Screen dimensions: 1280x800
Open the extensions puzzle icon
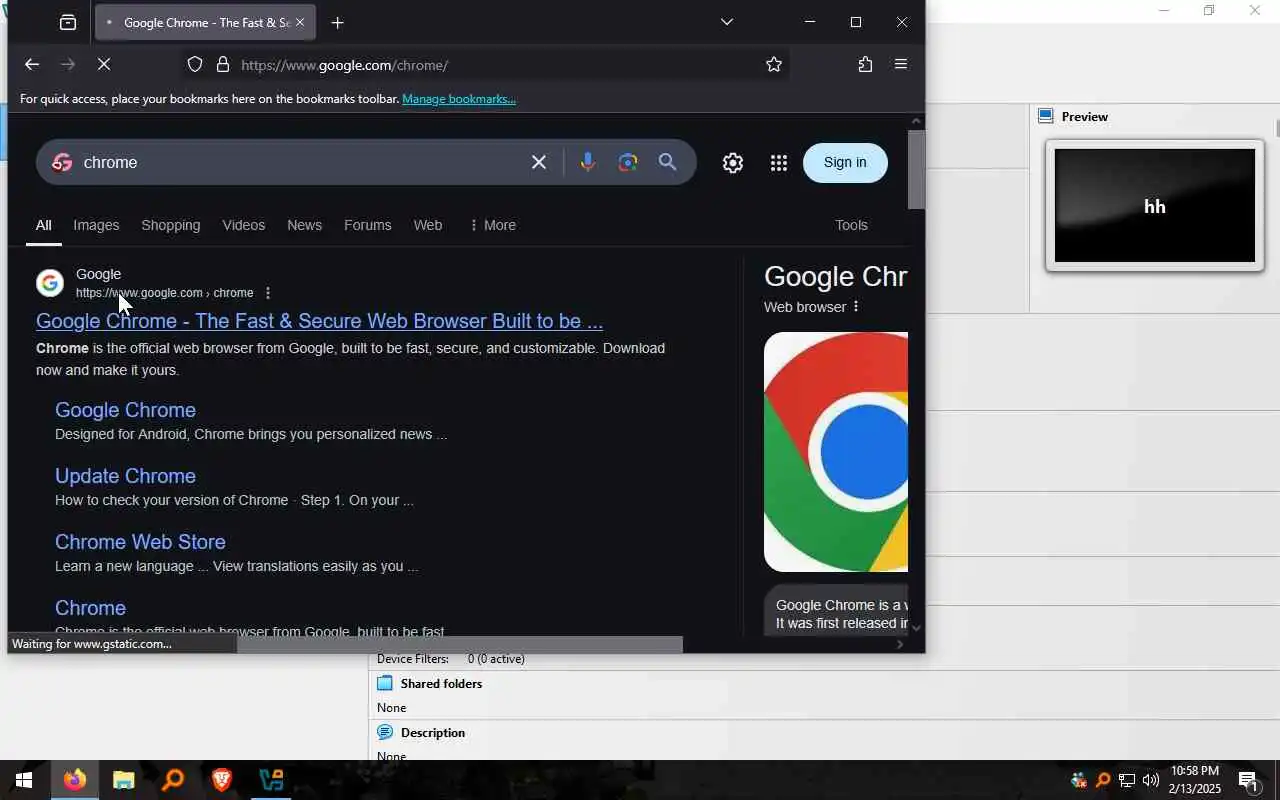coord(865,65)
